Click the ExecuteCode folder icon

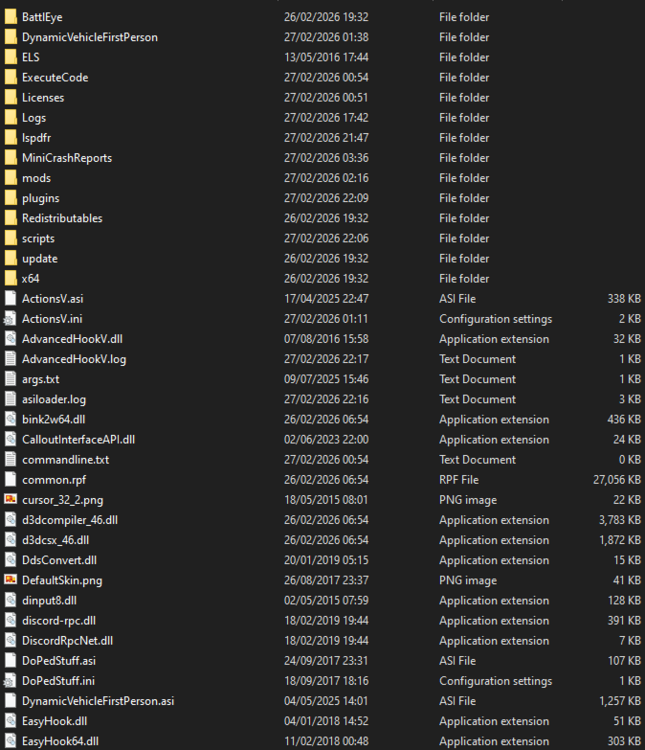(x=11, y=77)
